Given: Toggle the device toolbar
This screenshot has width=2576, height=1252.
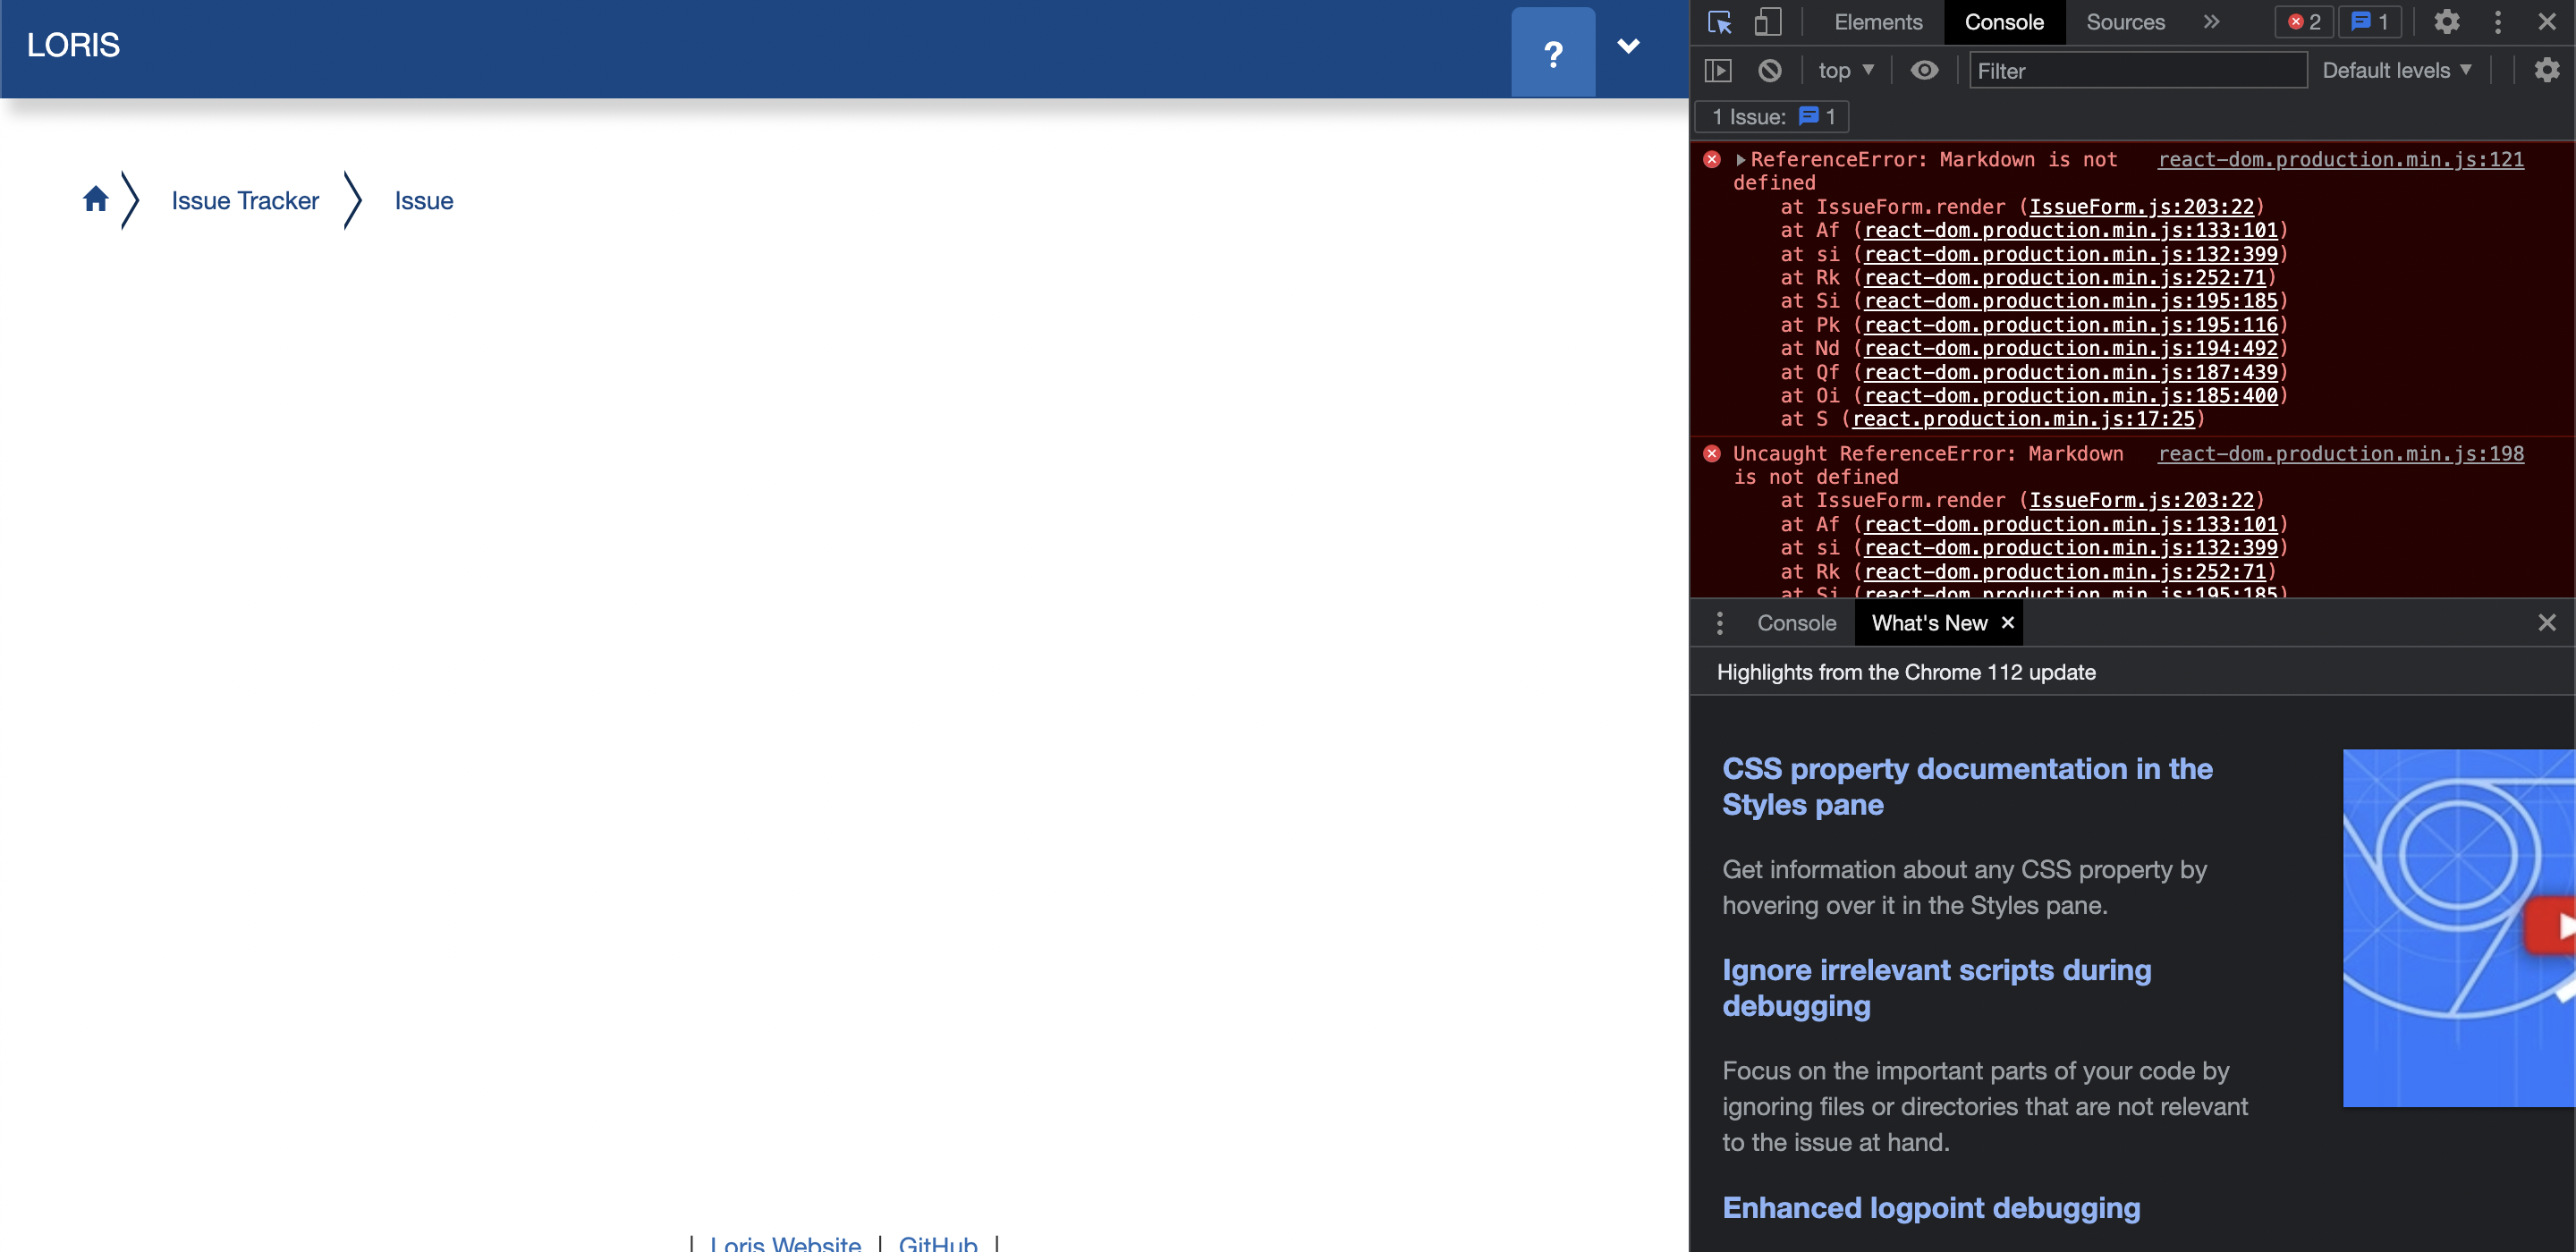Looking at the screenshot, I should pyautogui.click(x=1768, y=21).
